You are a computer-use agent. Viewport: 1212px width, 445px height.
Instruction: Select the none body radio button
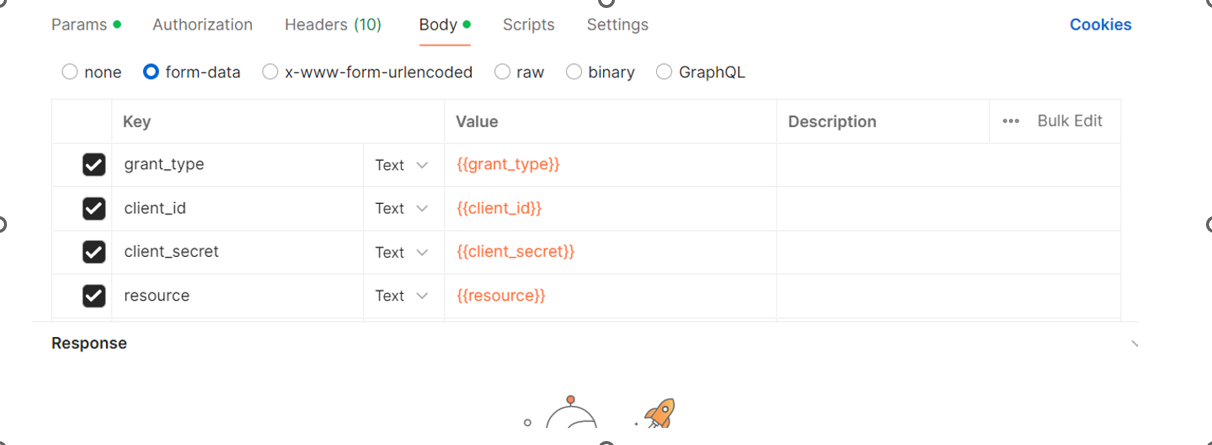(69, 72)
